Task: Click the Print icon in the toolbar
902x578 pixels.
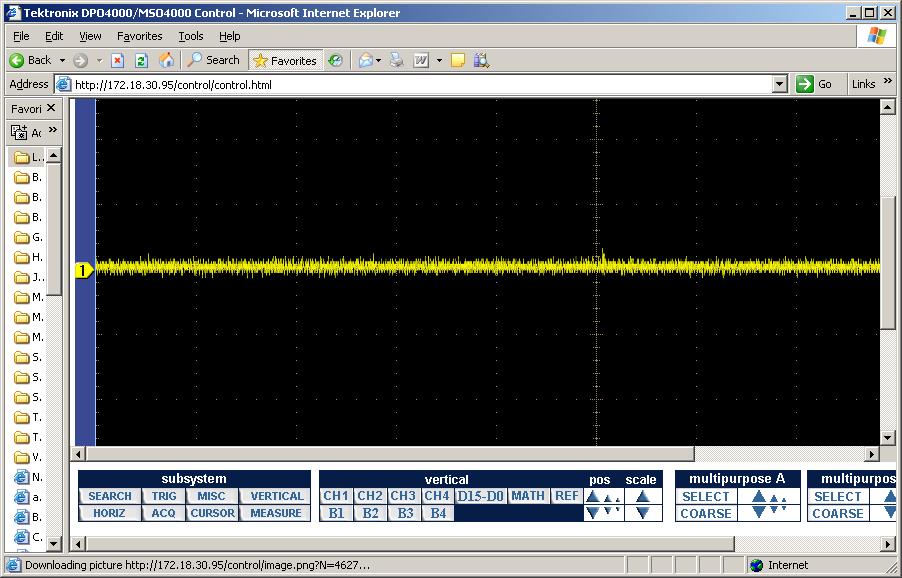Action: [397, 60]
